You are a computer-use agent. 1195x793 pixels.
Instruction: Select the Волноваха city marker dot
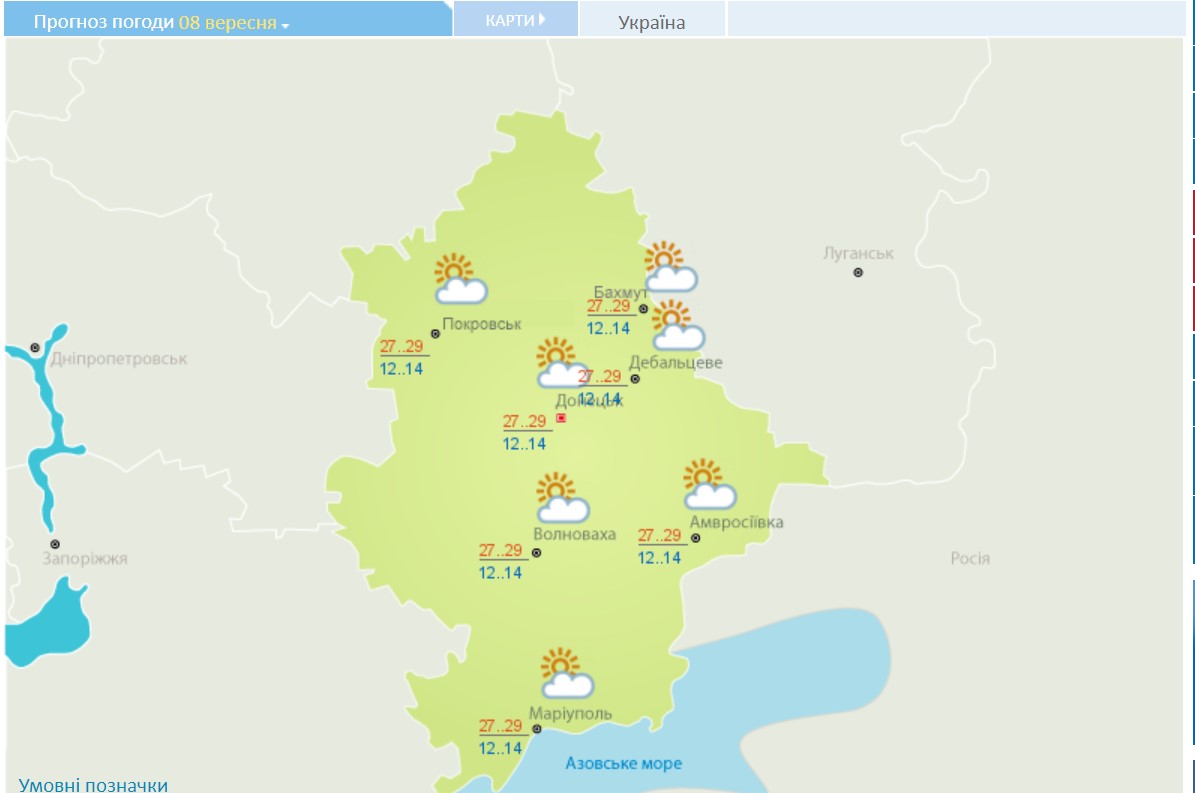537,553
